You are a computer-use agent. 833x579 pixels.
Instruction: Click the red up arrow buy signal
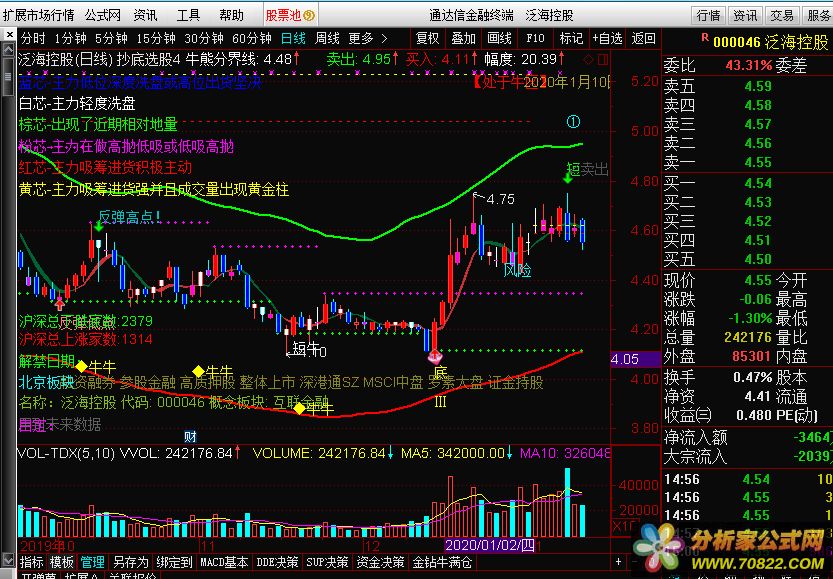pyautogui.click(x=60, y=304)
